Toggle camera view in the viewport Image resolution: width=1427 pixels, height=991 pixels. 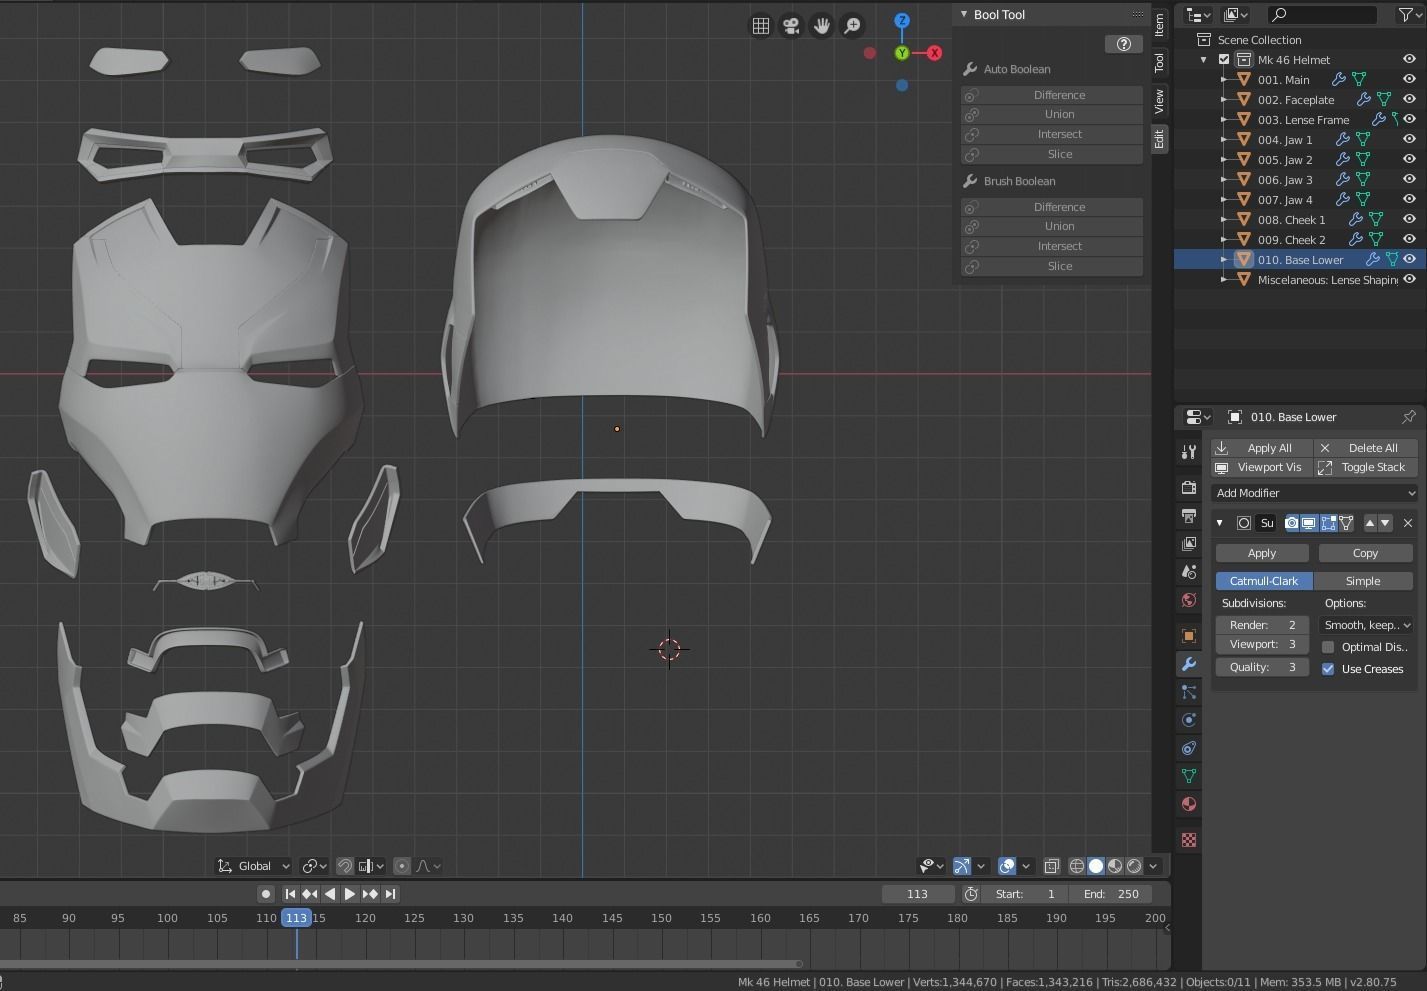pyautogui.click(x=791, y=26)
